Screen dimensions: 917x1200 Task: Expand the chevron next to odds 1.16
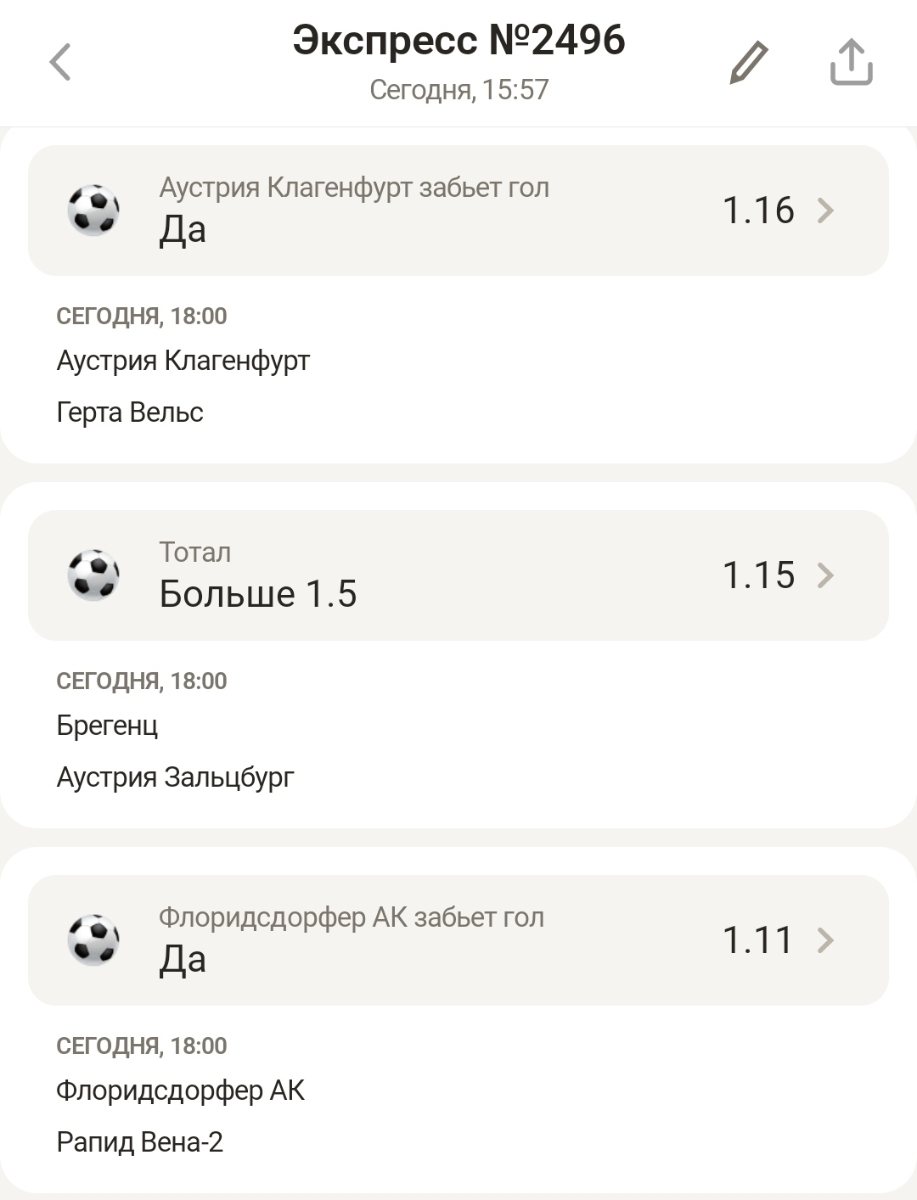coord(825,210)
